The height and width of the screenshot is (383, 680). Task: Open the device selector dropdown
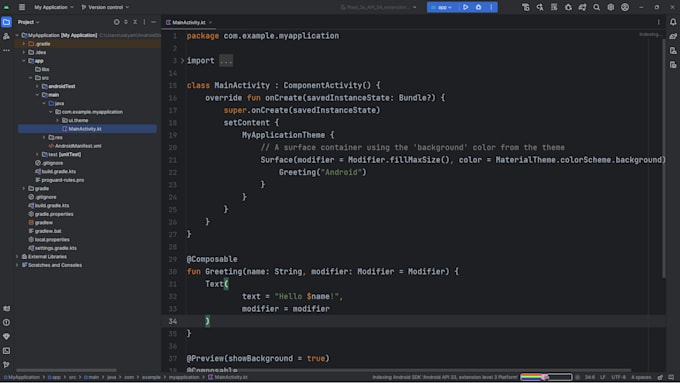coord(379,7)
